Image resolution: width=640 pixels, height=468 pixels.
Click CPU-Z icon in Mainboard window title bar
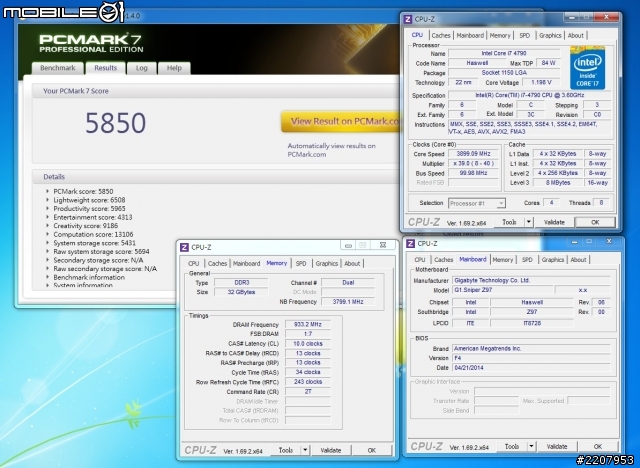410,244
